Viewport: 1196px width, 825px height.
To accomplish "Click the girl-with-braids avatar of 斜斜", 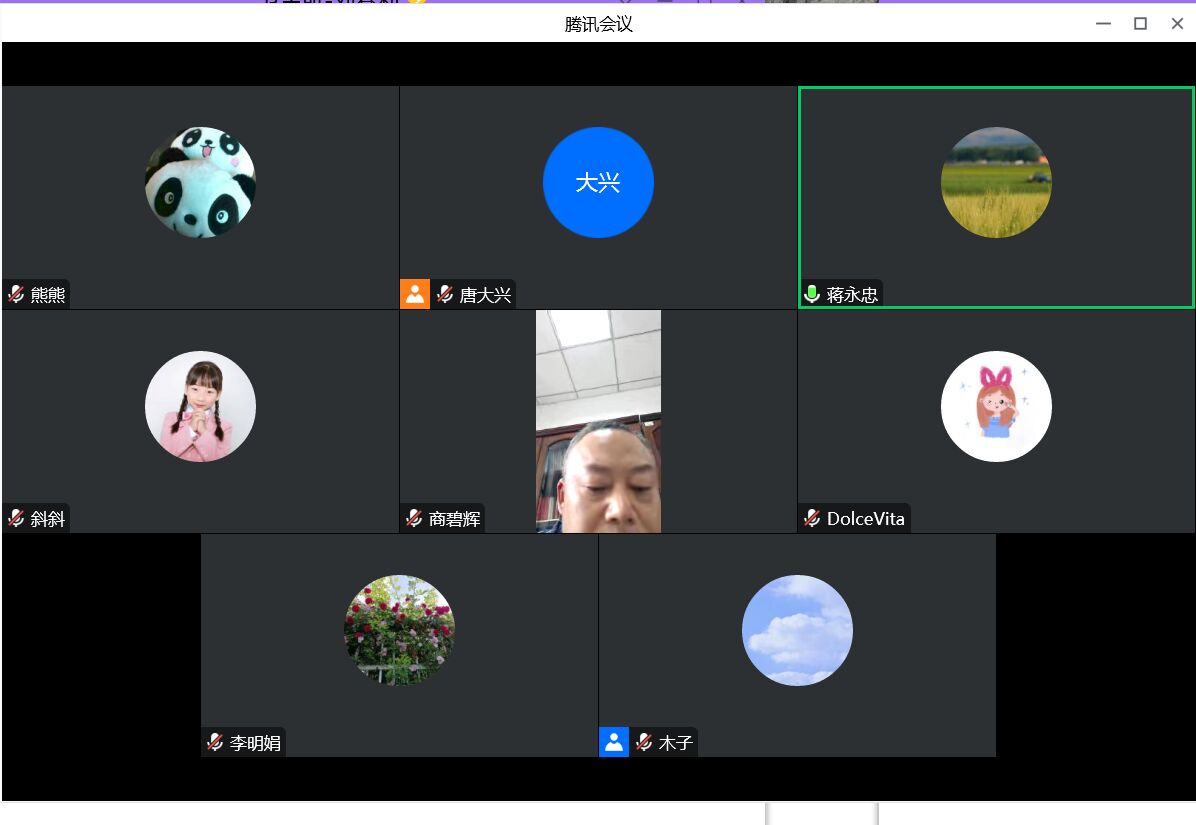I will [200, 406].
